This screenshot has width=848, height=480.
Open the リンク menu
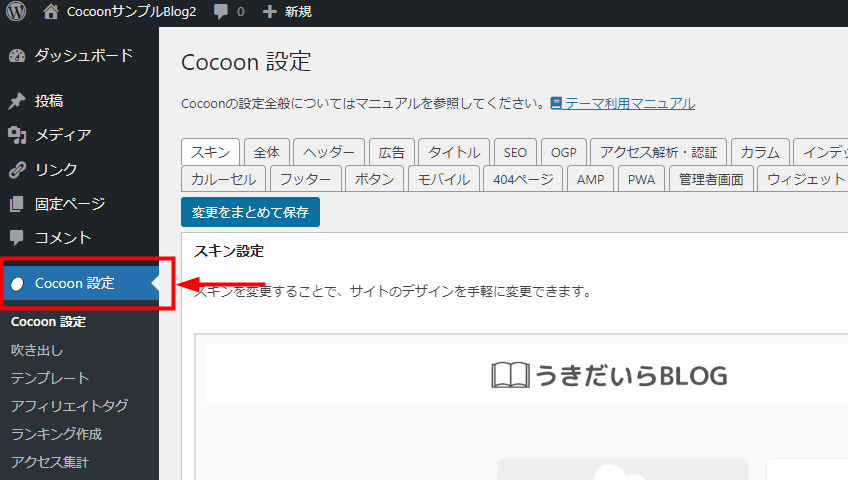point(56,170)
